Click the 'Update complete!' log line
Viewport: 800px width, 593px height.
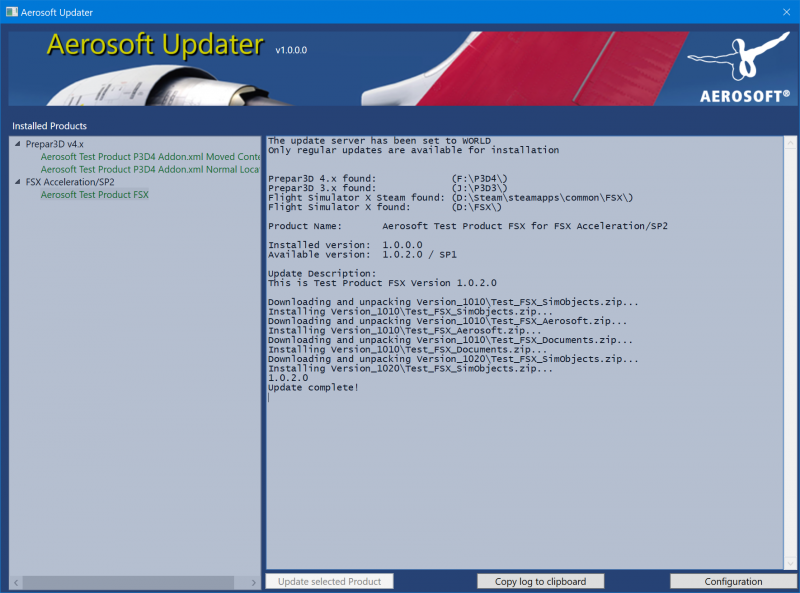313,387
